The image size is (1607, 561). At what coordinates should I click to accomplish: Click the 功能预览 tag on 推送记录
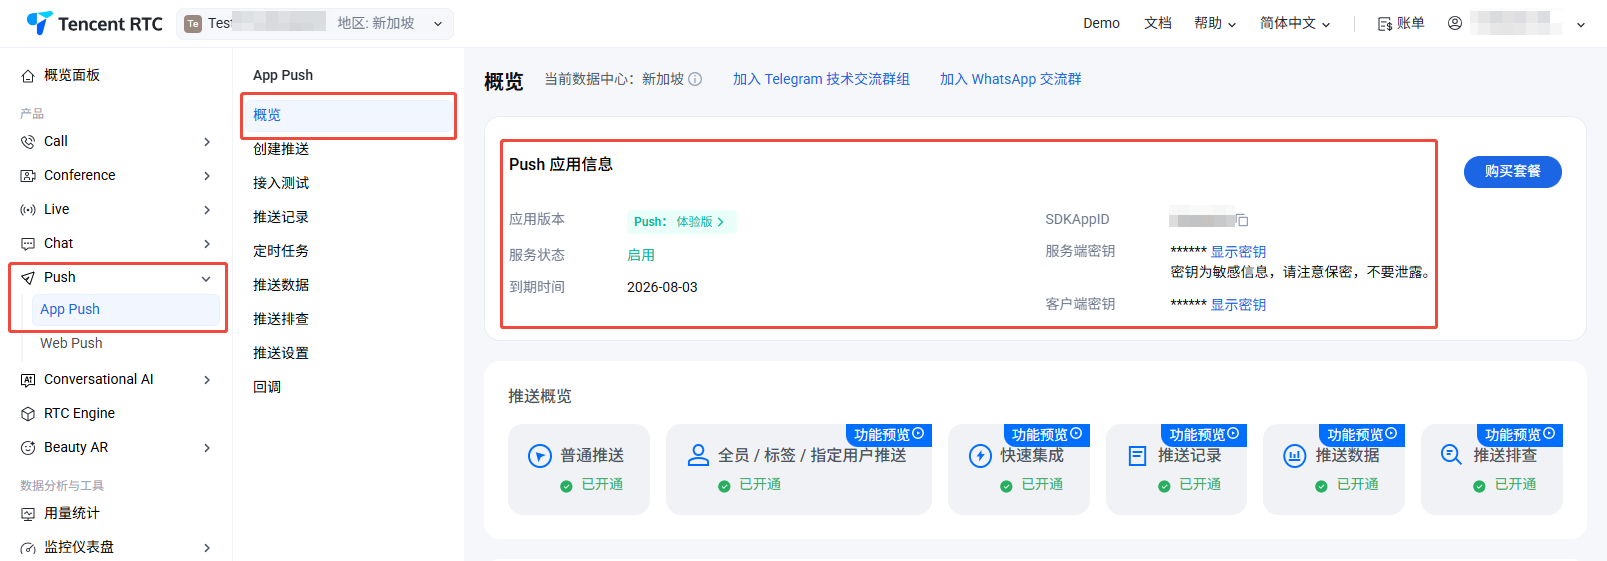click(x=1204, y=435)
